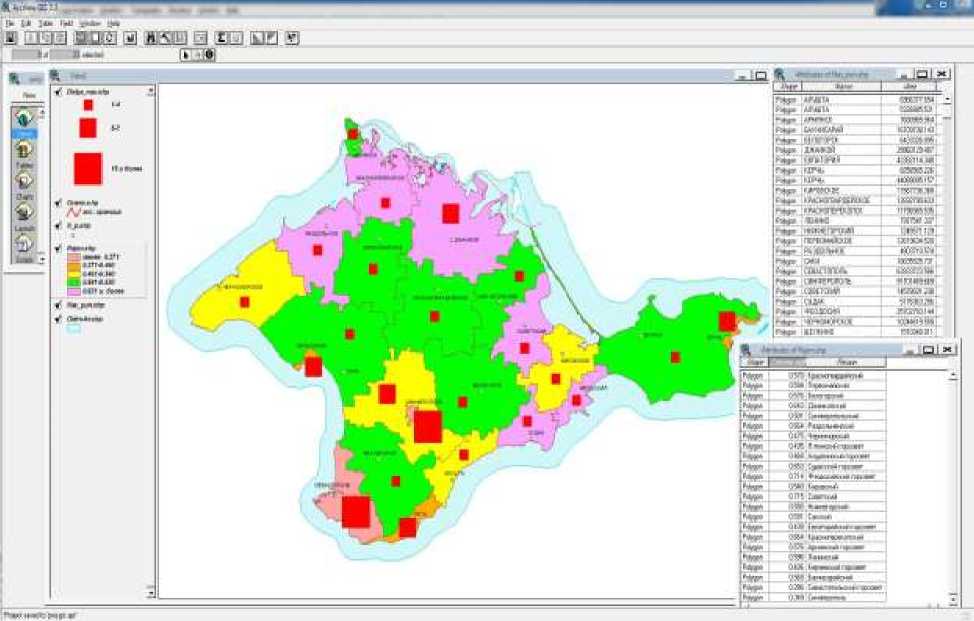Viewport: 974px width, 621px height.
Task: Open Charts in the project window
Action: (x=24, y=183)
